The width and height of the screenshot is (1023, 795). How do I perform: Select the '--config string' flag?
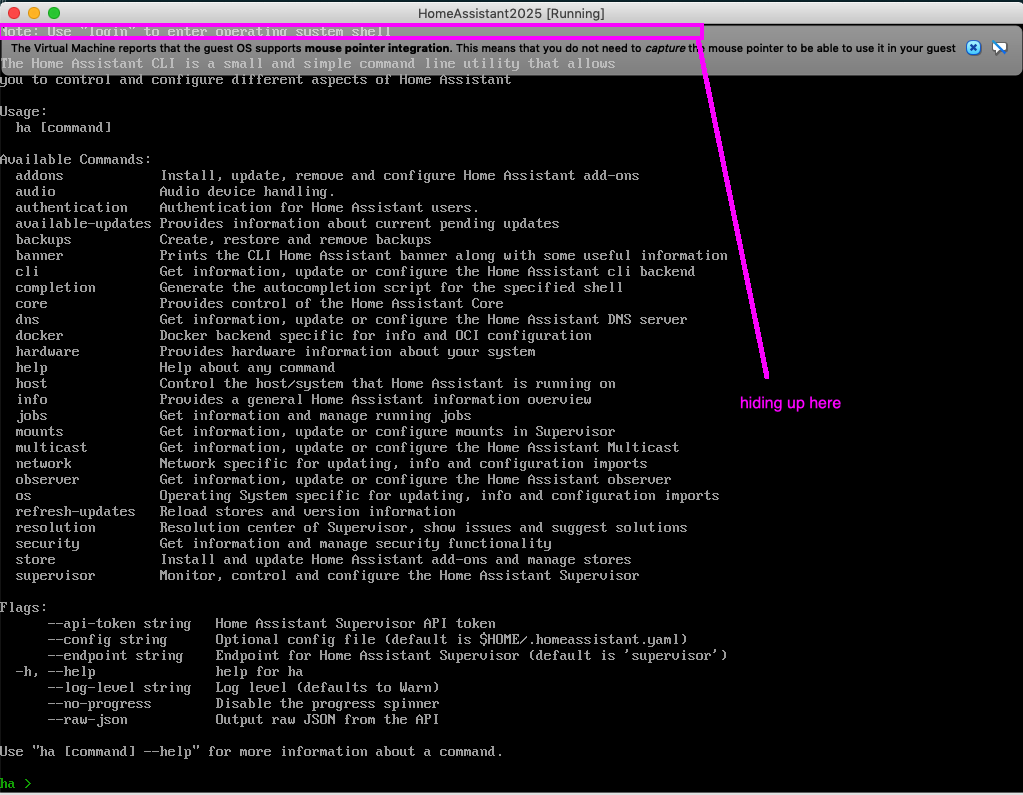tap(108, 638)
